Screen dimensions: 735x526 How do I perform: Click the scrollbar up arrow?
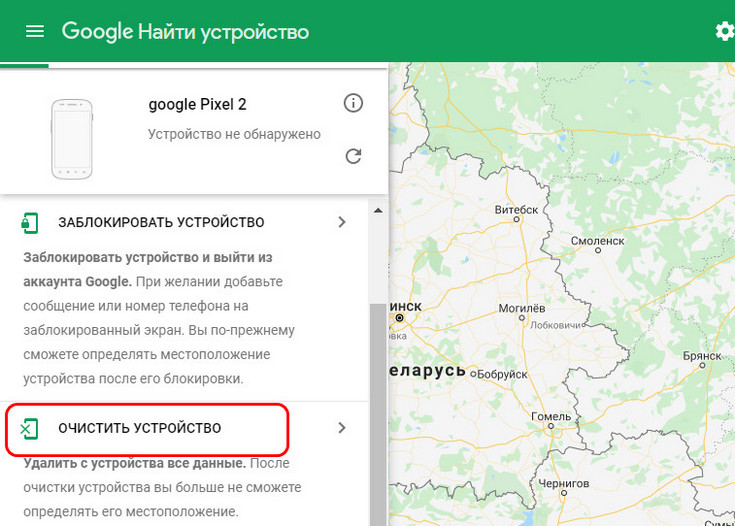[x=378, y=210]
